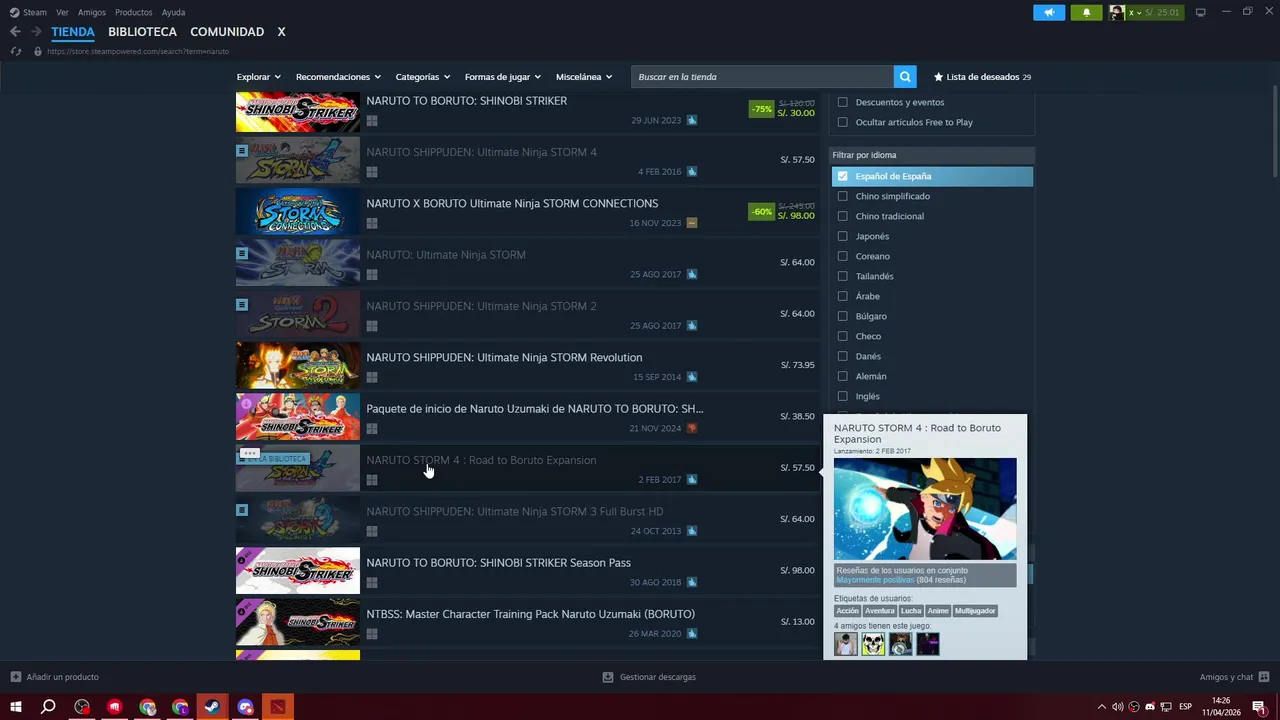Open Ultimate Ninja STORM Revolution result
This screenshot has height=720, width=1280.
coord(528,366)
